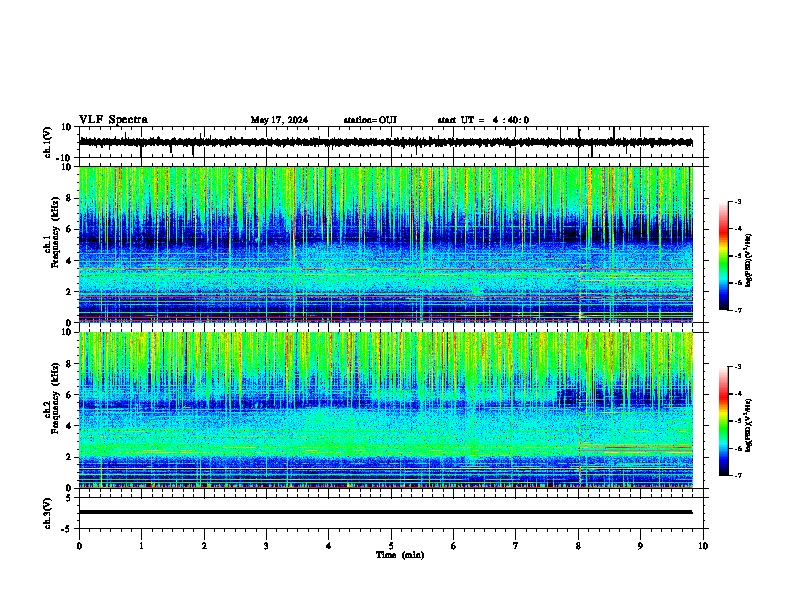This screenshot has height=612, width=792.
Task: Select the 'May 17, 2024' date text
Action: click(x=279, y=120)
